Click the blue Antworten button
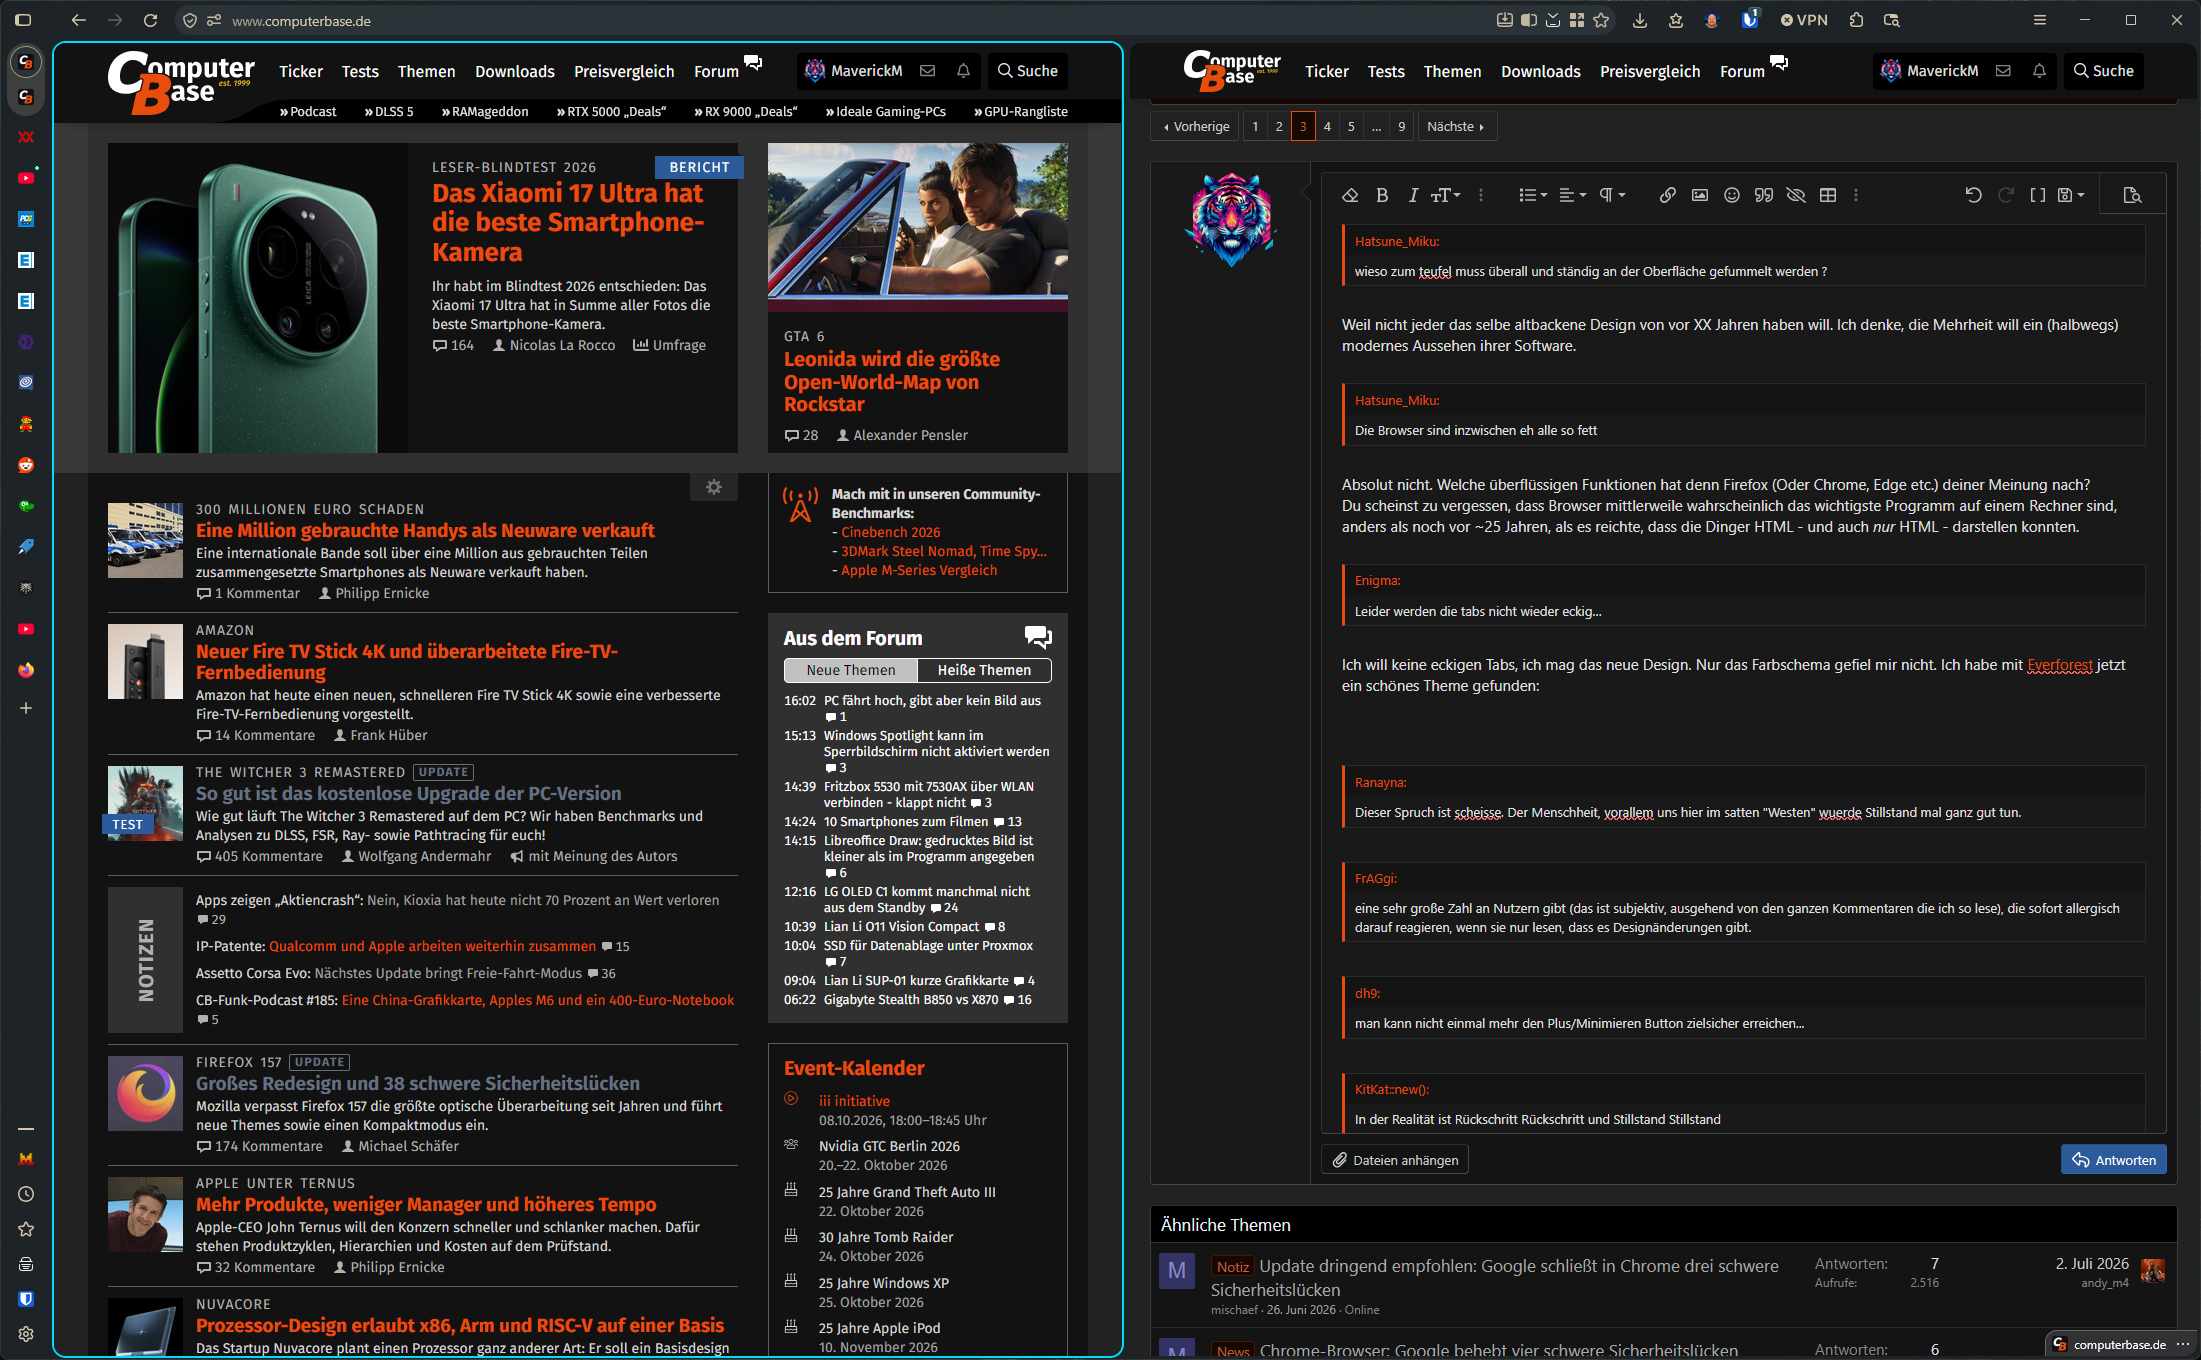Viewport: 2201px width, 1360px height. coord(2113,1160)
